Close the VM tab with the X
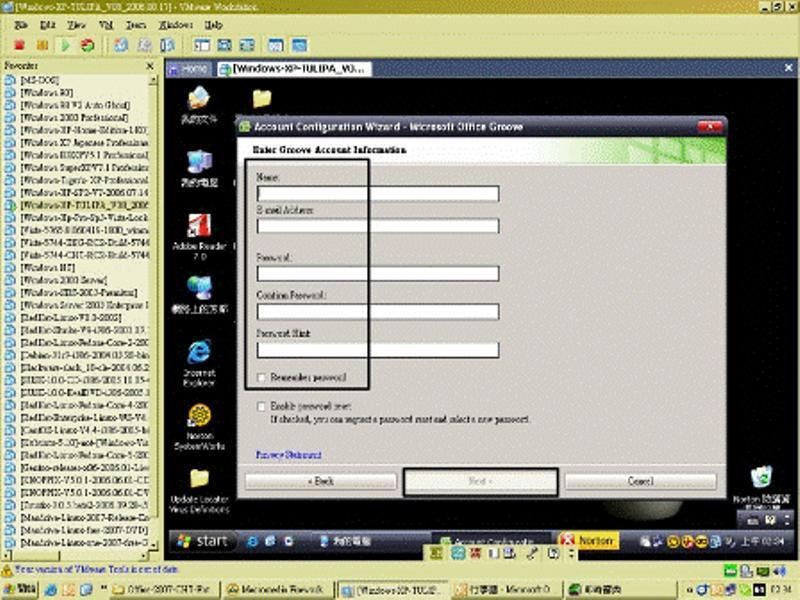This screenshot has height=600, width=800. coord(788,67)
